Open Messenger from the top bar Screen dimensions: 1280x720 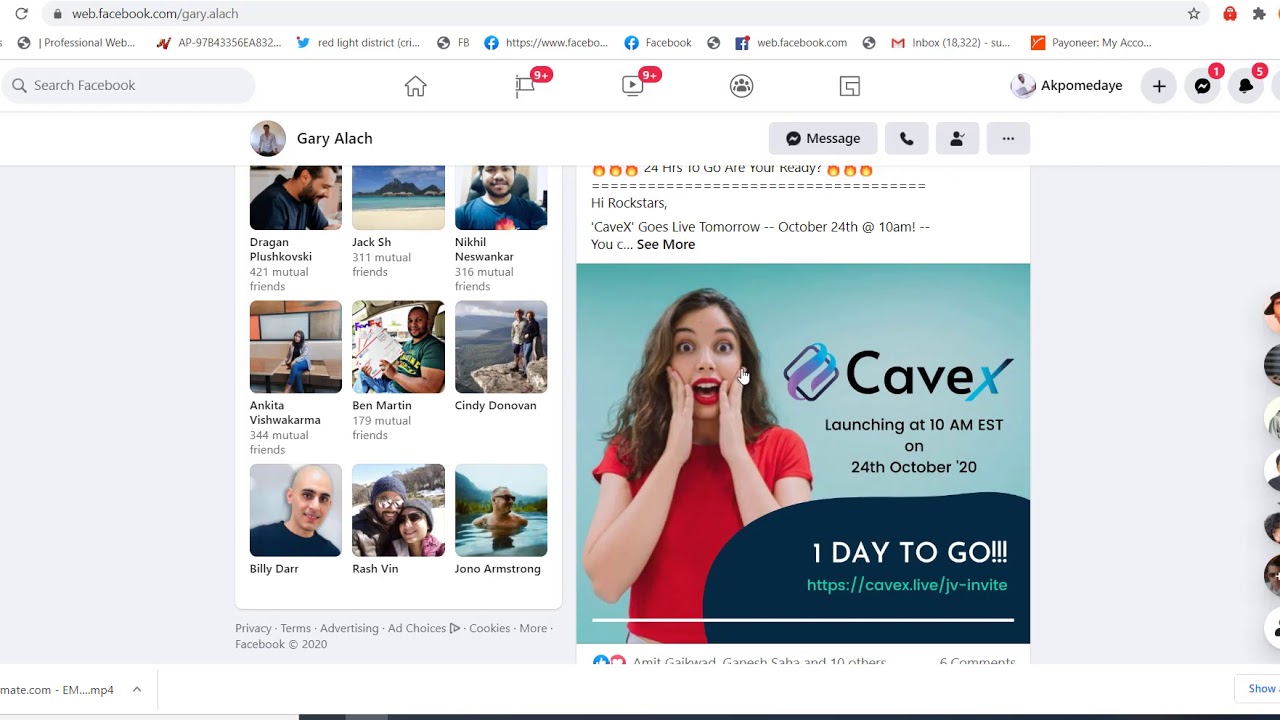click(1203, 86)
